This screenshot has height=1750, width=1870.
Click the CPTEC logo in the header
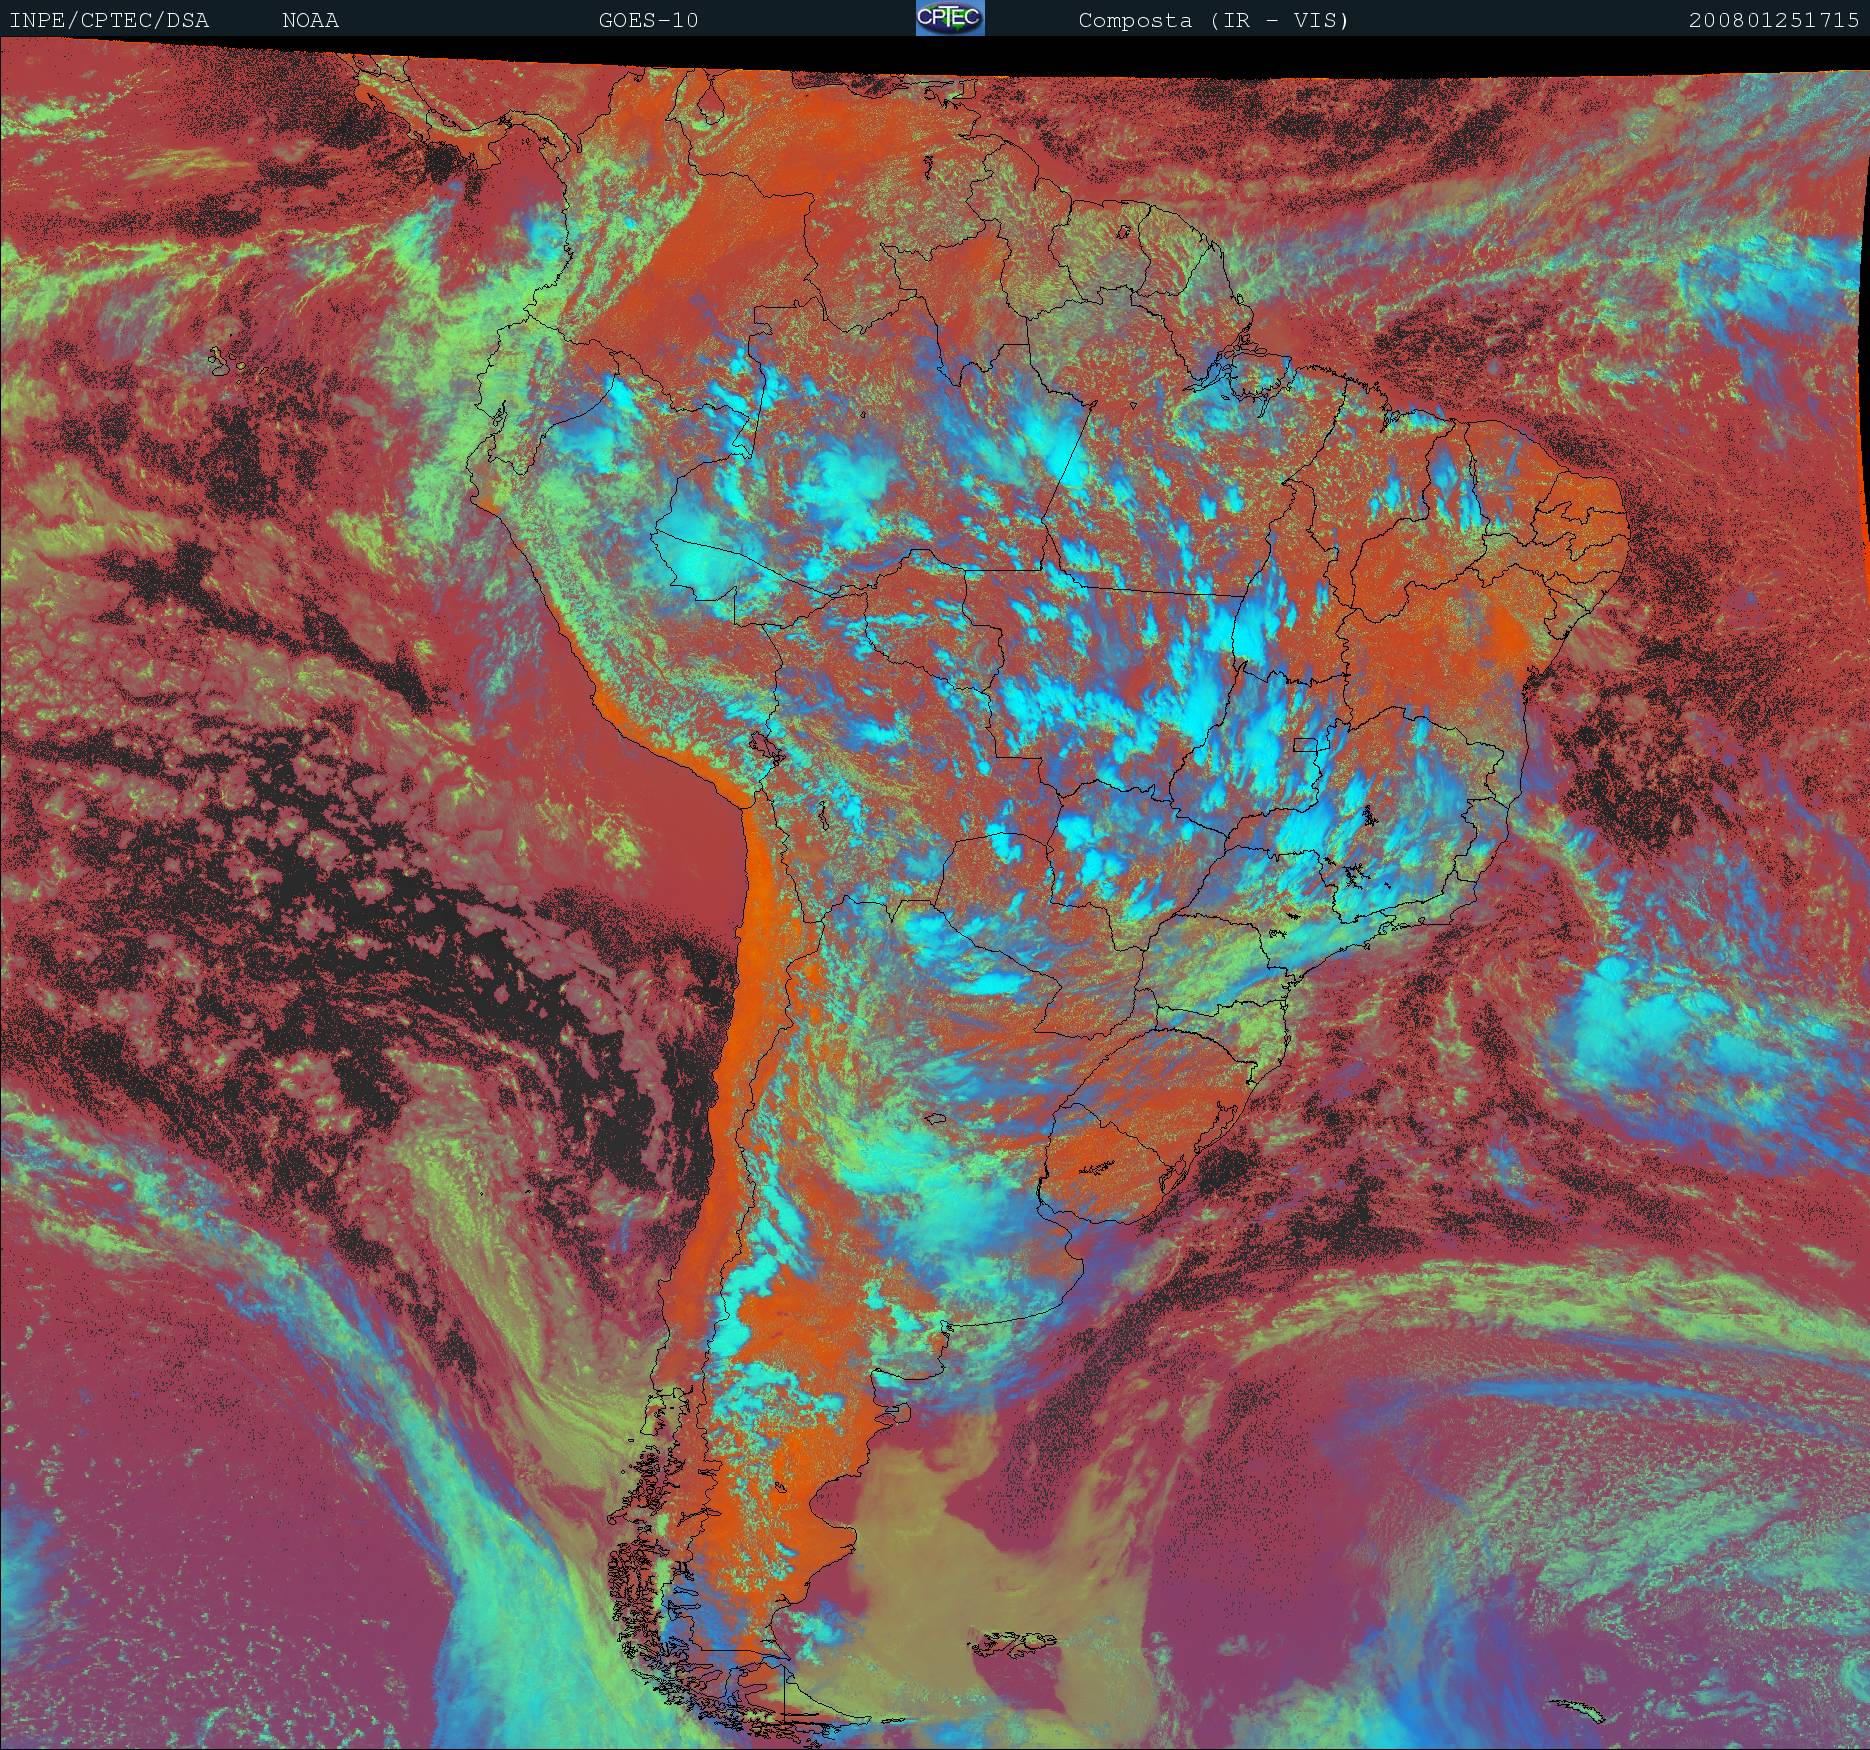(950, 18)
